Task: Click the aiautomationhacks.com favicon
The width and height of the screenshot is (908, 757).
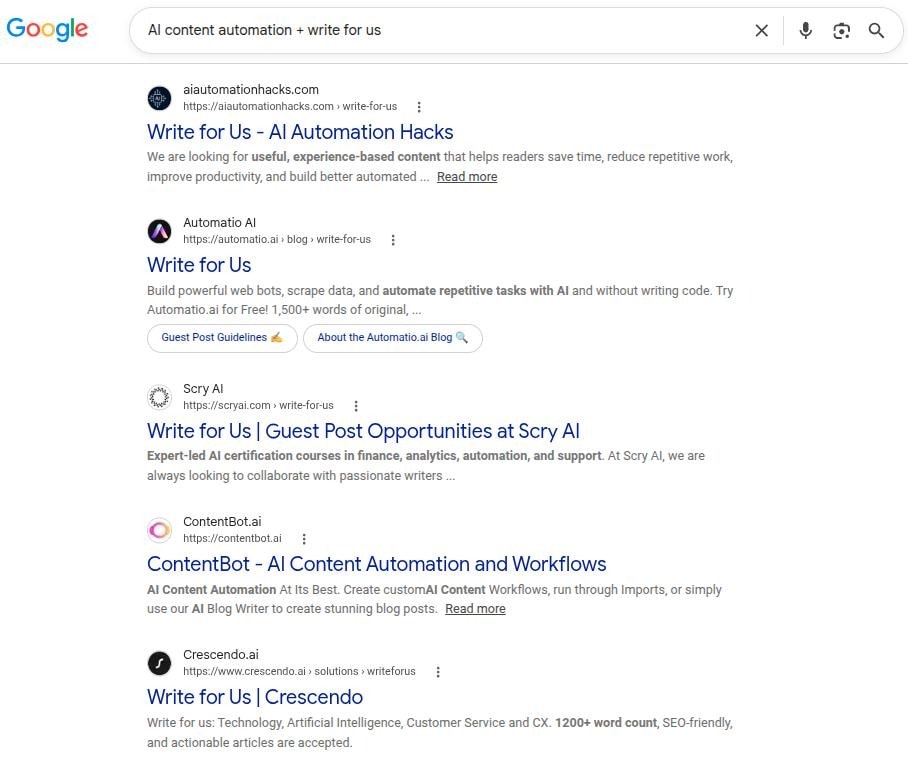Action: coord(159,98)
